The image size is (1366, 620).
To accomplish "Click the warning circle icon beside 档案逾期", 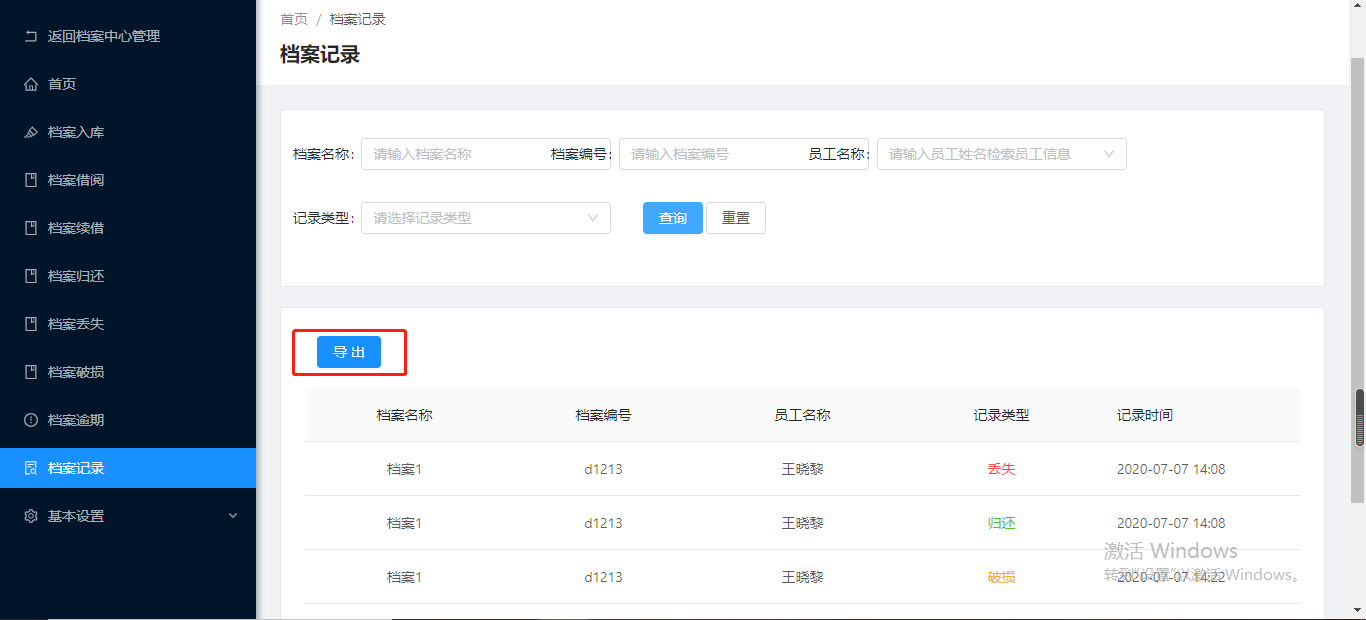I will pos(31,420).
